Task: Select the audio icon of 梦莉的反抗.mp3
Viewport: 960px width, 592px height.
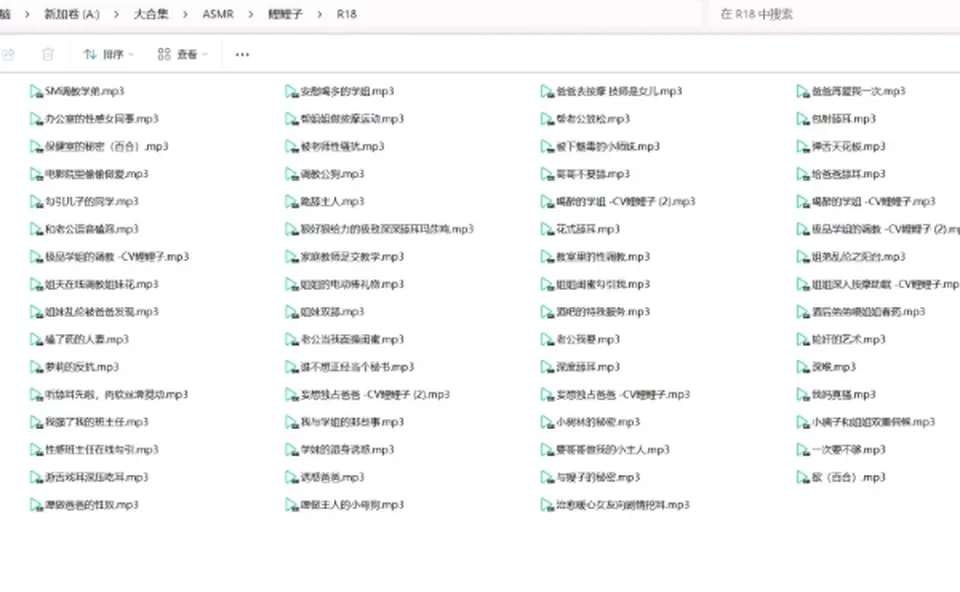Action: 36,367
